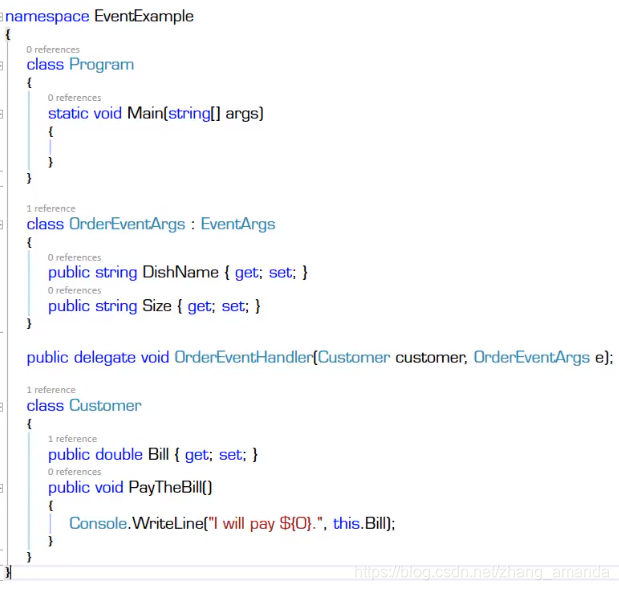Click the lowercase 'customer' parameter name
Screen dimensions: 619x590
[x=430, y=358]
